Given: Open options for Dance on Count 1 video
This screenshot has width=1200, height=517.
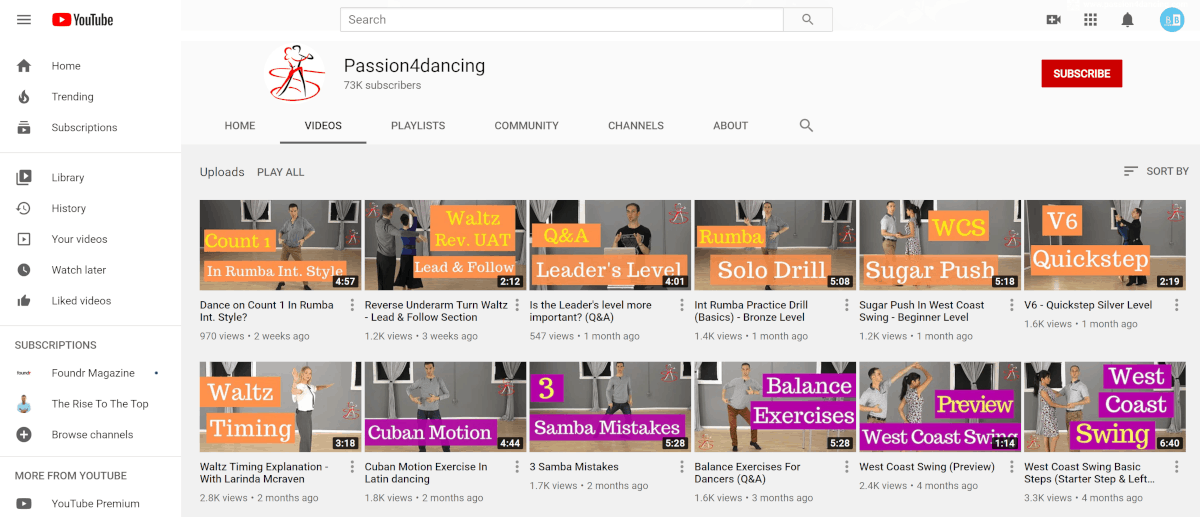Looking at the screenshot, I should coord(353,306).
